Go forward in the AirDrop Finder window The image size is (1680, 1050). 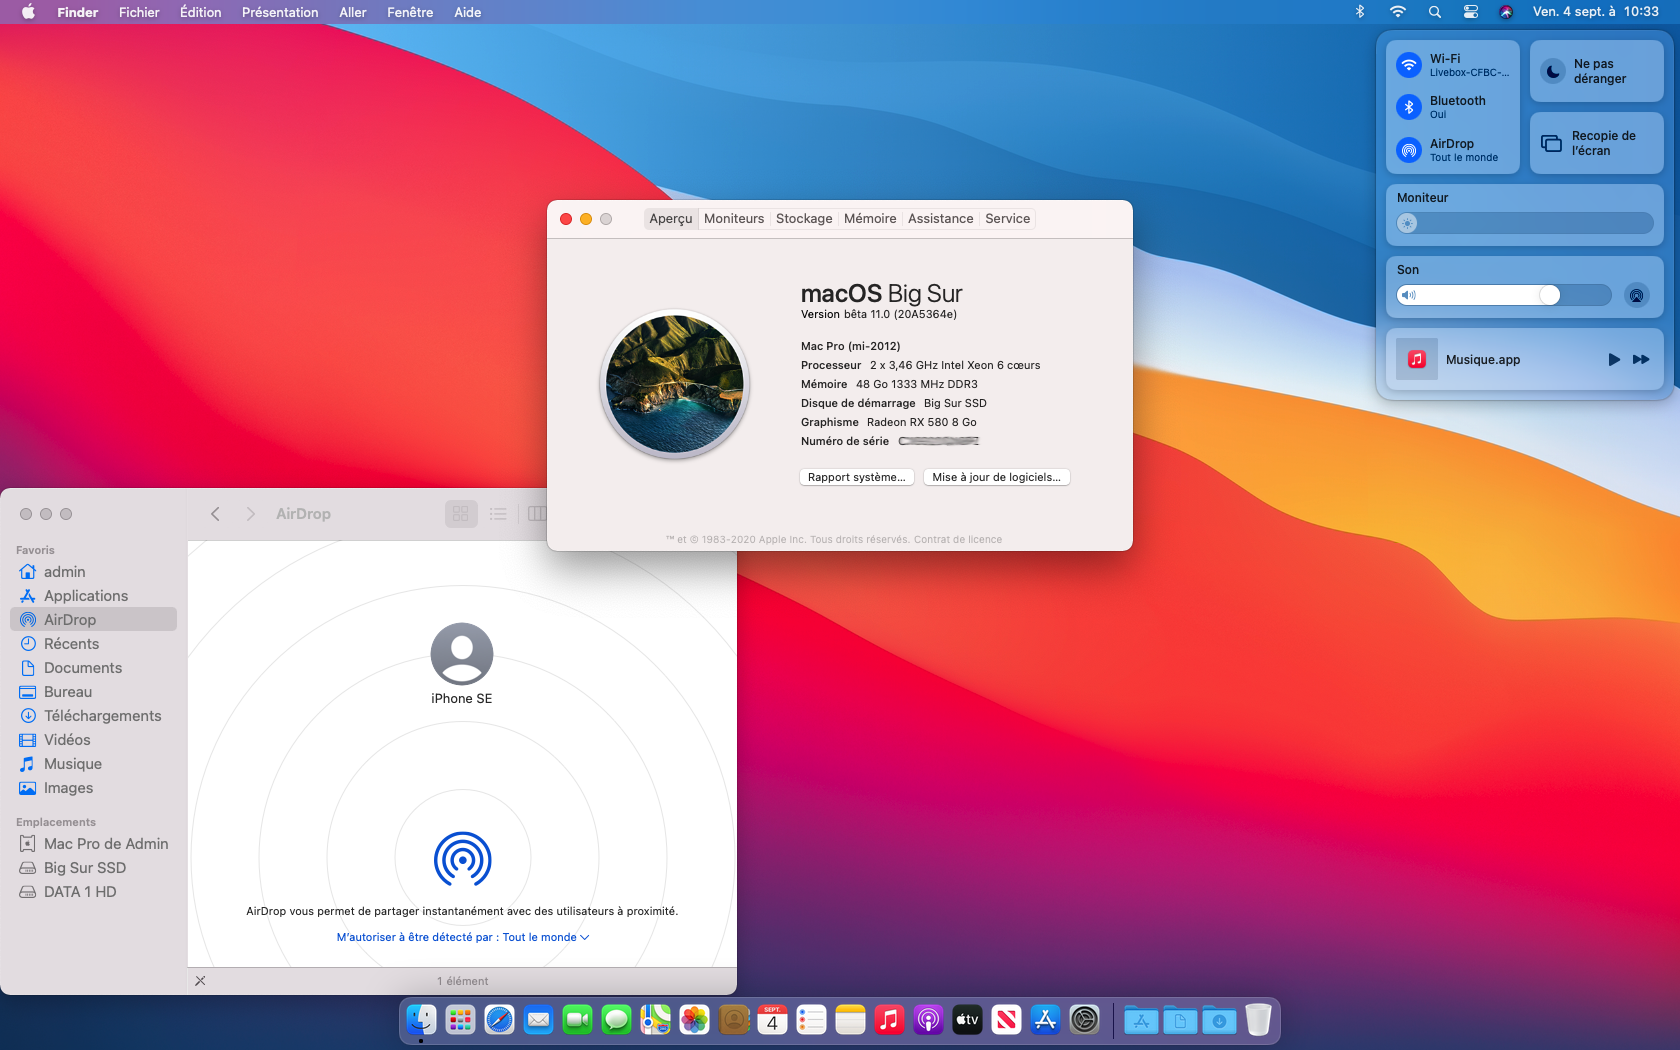[251, 514]
